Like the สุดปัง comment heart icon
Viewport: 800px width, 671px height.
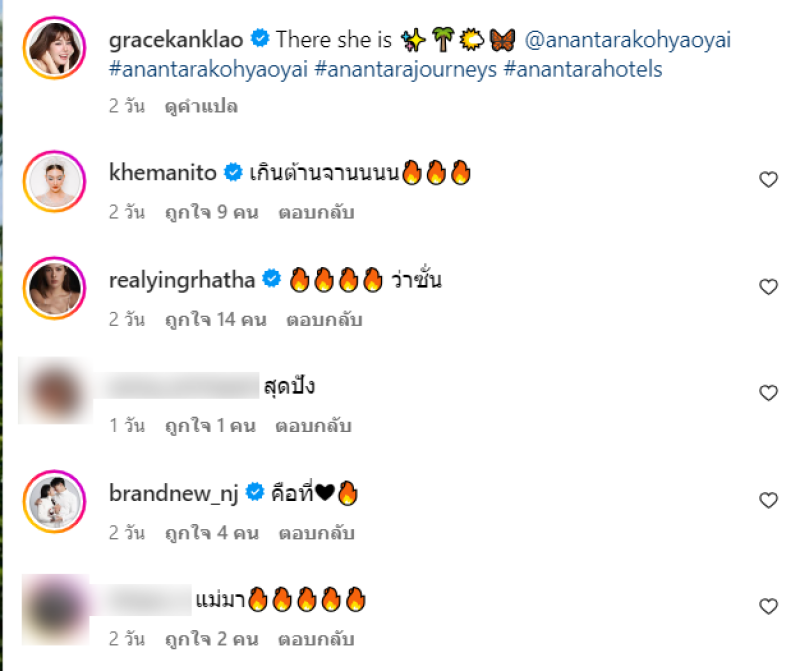[768, 393]
